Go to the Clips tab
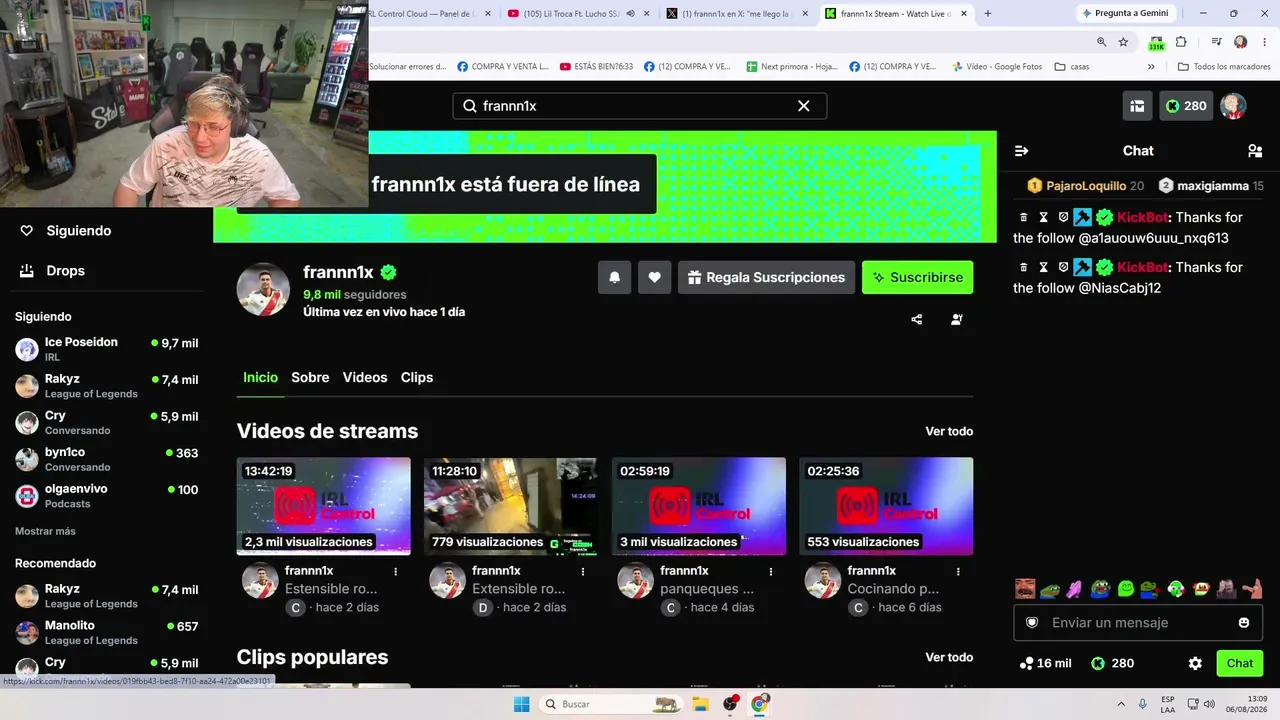The width and height of the screenshot is (1280, 720). click(x=417, y=377)
